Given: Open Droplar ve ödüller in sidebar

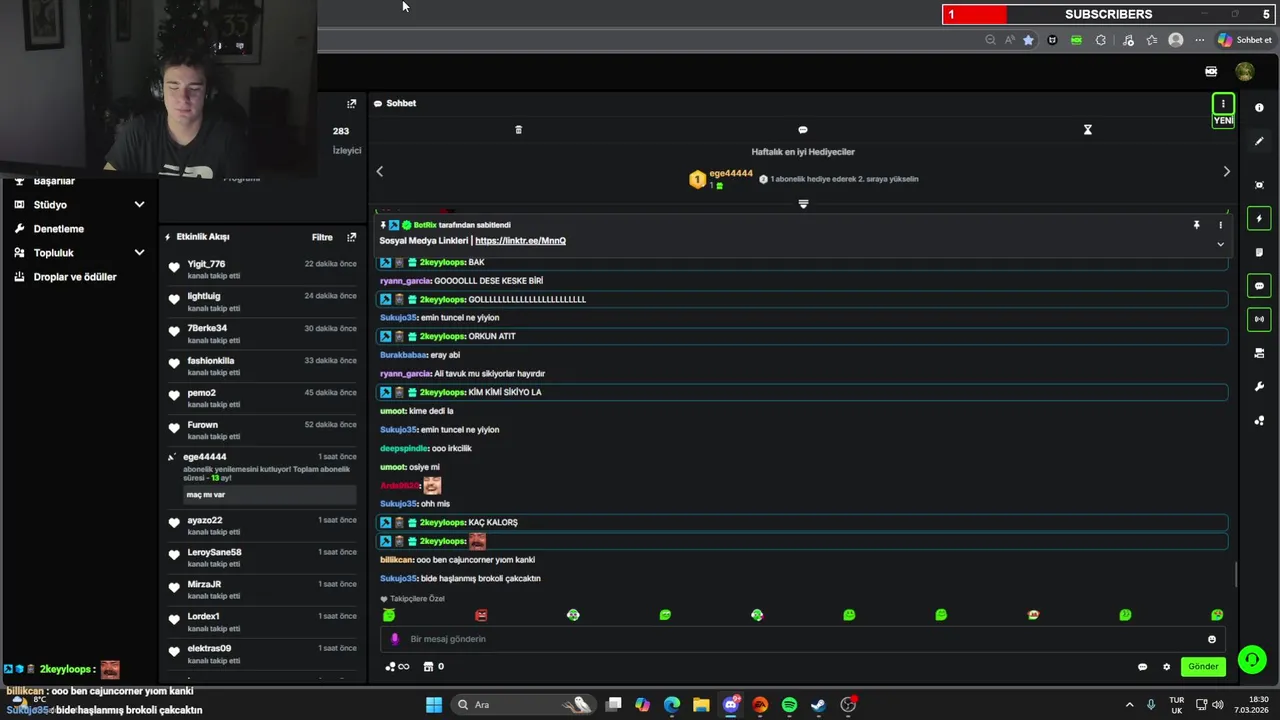Looking at the screenshot, I should point(75,277).
